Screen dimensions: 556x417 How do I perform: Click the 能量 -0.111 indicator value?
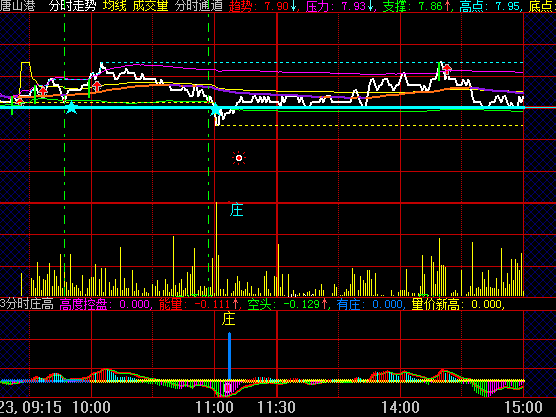point(199,304)
